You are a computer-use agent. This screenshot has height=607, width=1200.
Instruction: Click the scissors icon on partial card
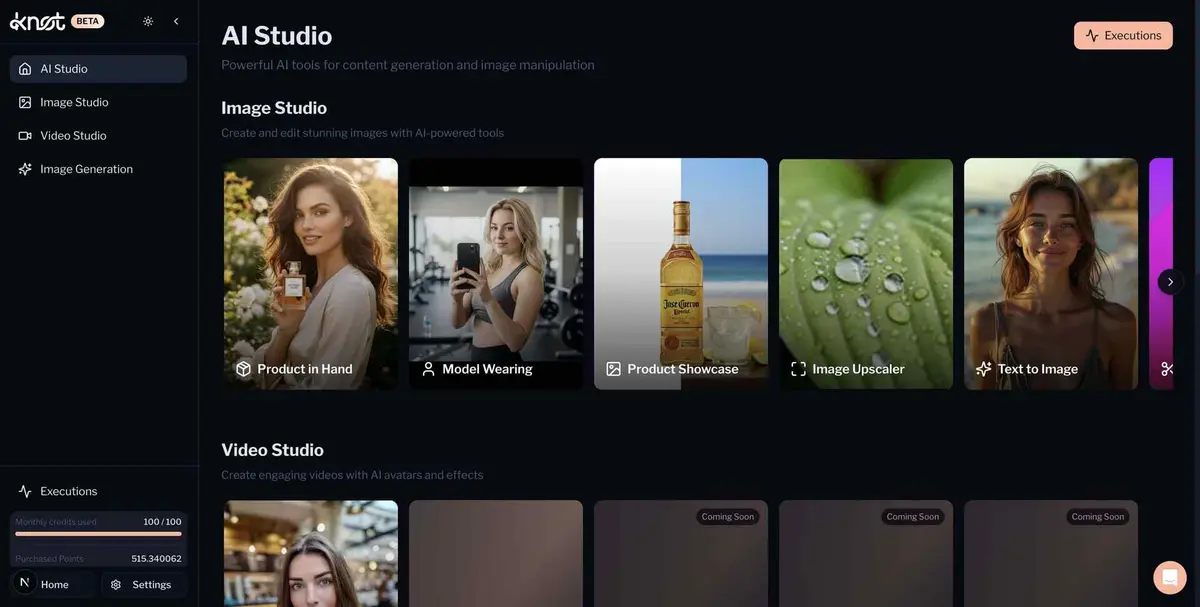pos(1167,369)
